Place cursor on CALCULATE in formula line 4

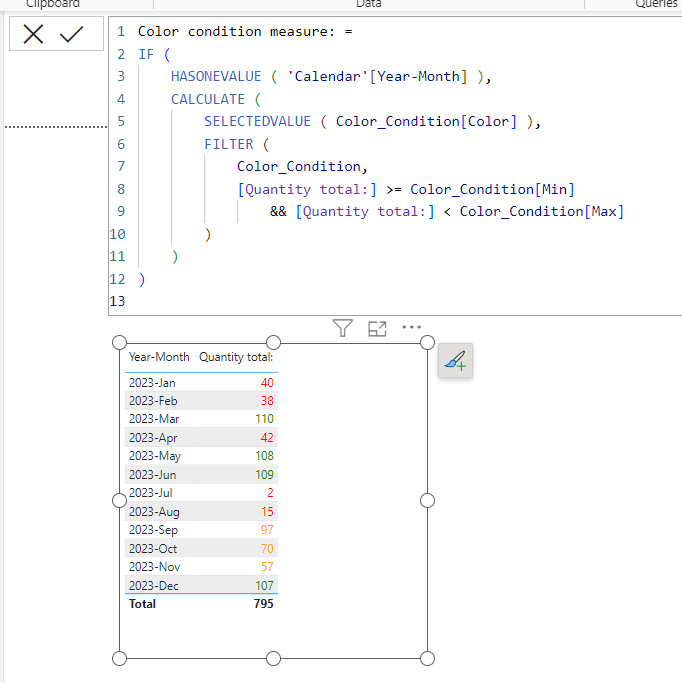pyautogui.click(x=208, y=99)
